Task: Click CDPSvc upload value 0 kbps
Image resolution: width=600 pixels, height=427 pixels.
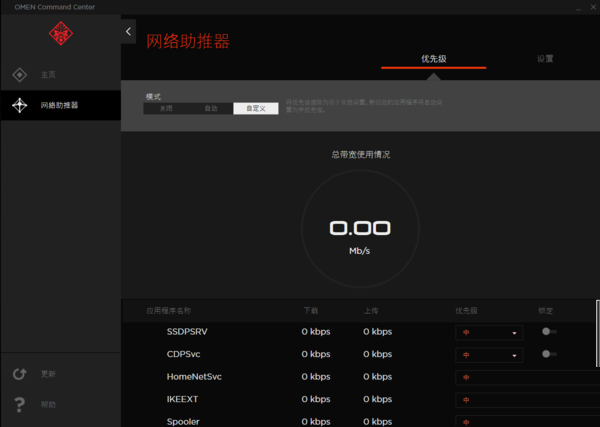Action: click(378, 354)
